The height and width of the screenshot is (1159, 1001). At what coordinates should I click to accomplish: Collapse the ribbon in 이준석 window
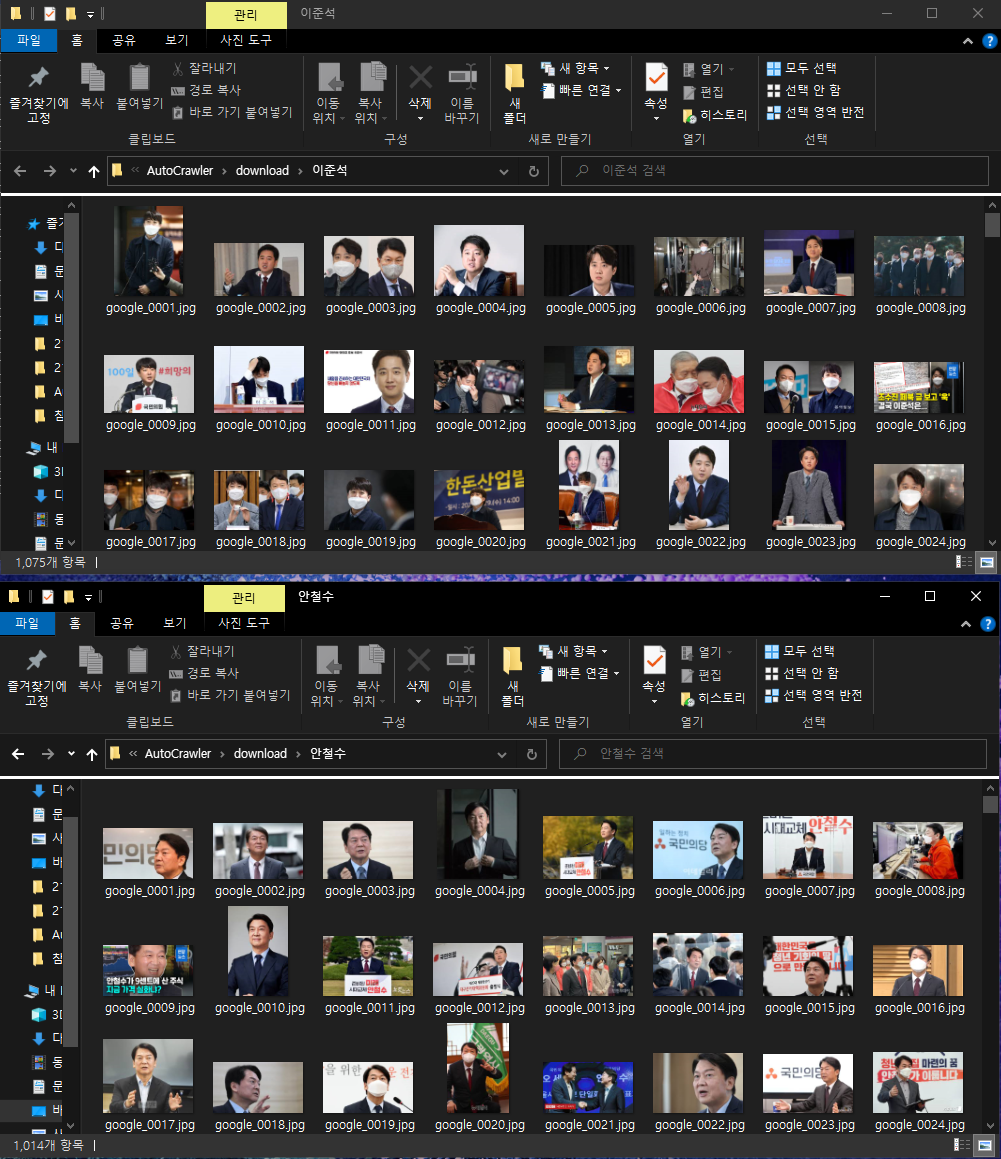967,41
